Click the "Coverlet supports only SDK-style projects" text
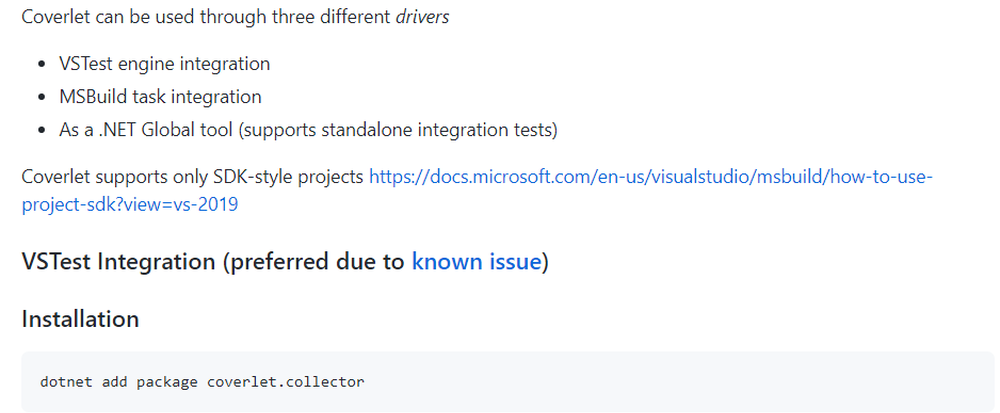This screenshot has height=413, width=1000. pos(193,177)
